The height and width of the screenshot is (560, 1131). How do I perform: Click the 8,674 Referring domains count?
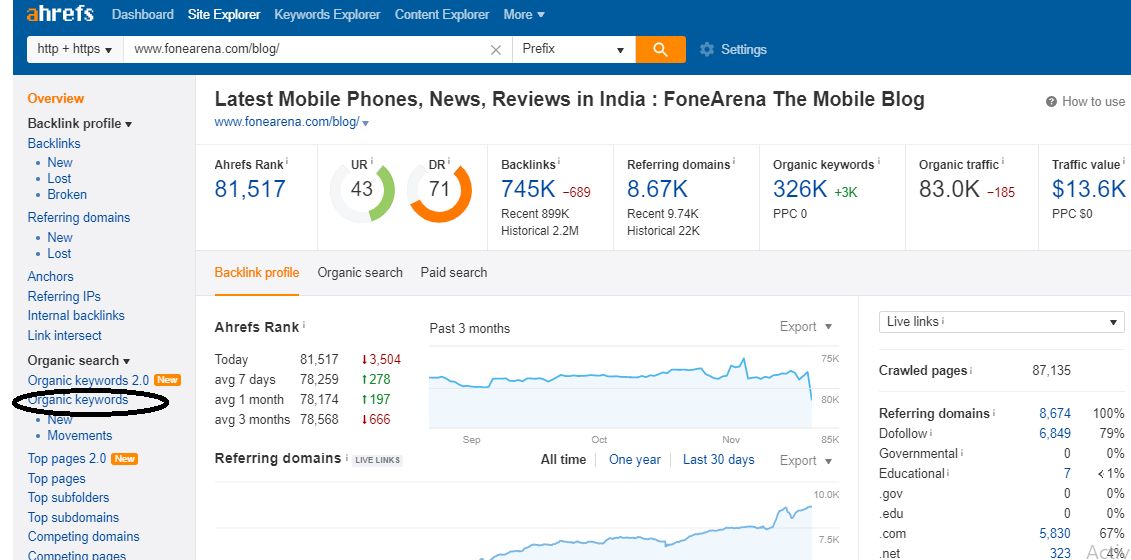tap(1055, 414)
